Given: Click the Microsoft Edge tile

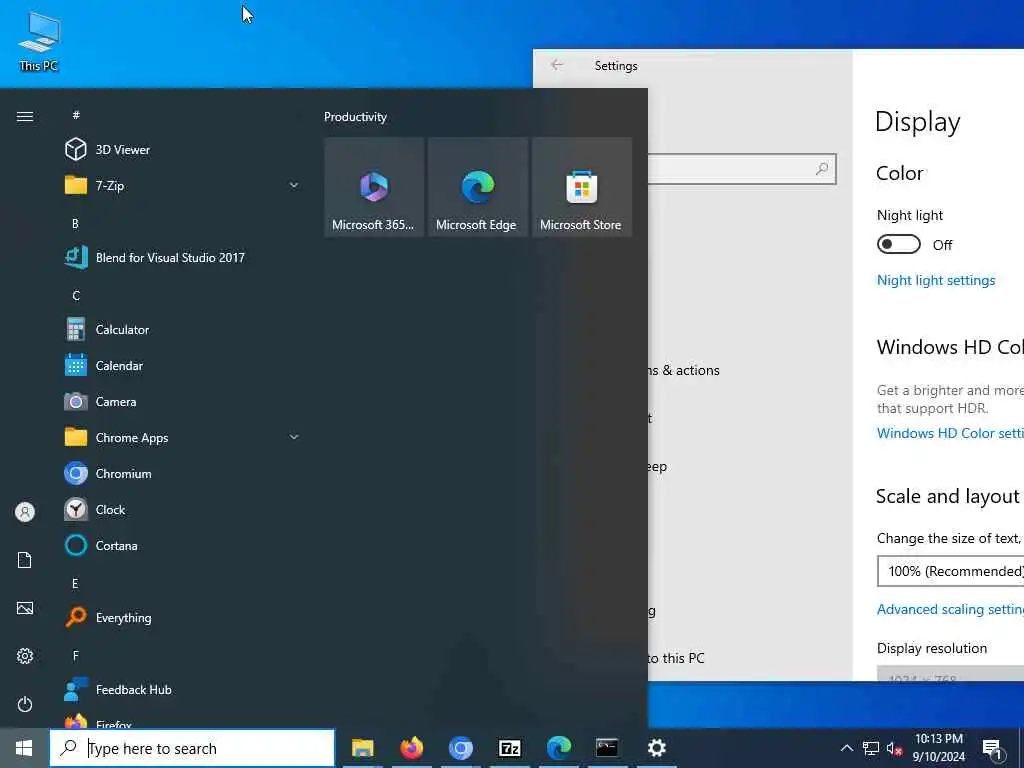Looking at the screenshot, I should 478,187.
